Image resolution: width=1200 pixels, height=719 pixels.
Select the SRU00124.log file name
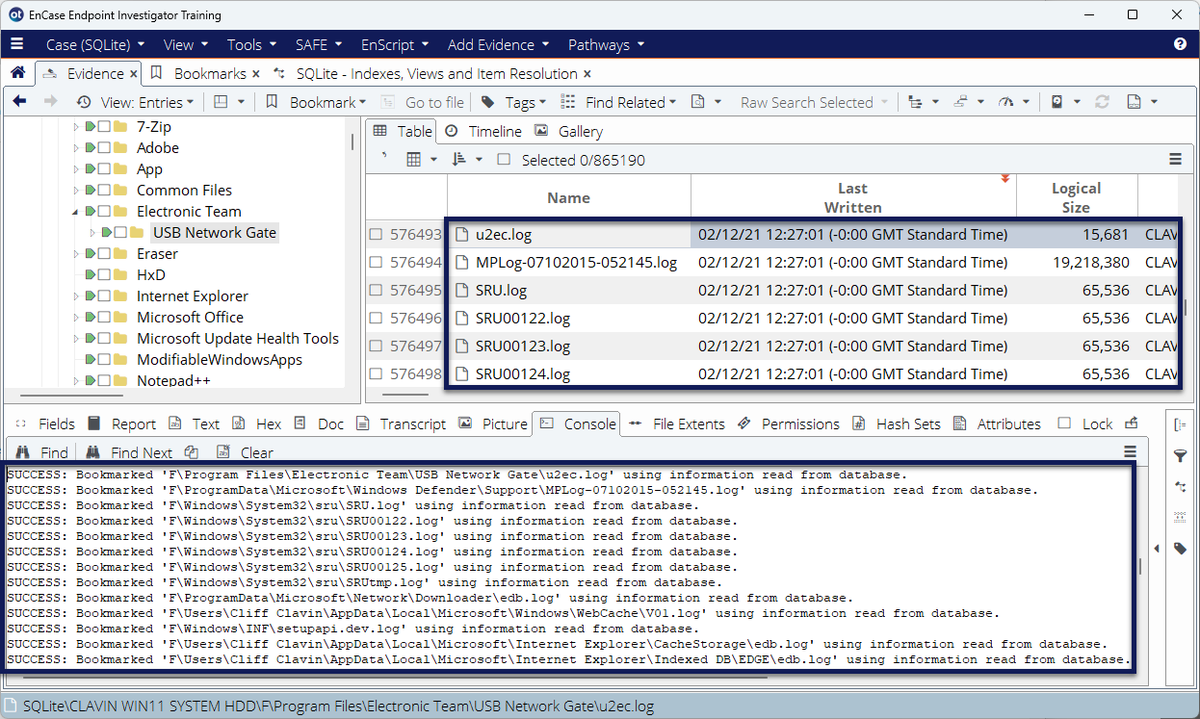[x=522, y=375]
